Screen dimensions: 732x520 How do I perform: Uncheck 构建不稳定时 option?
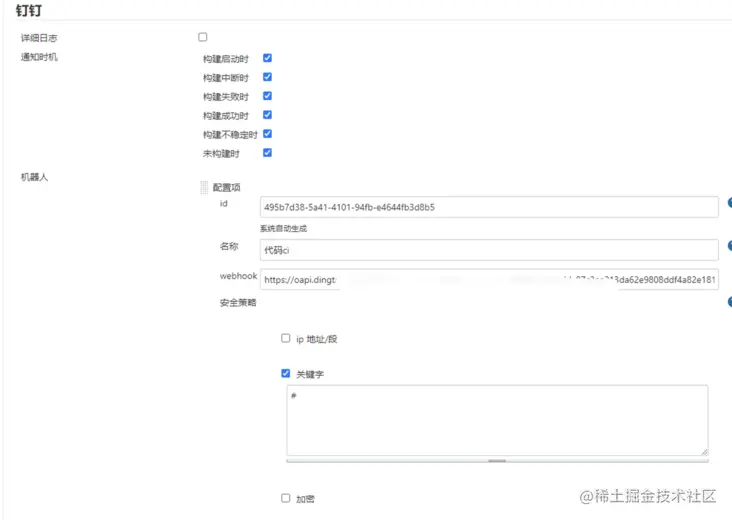coord(267,134)
